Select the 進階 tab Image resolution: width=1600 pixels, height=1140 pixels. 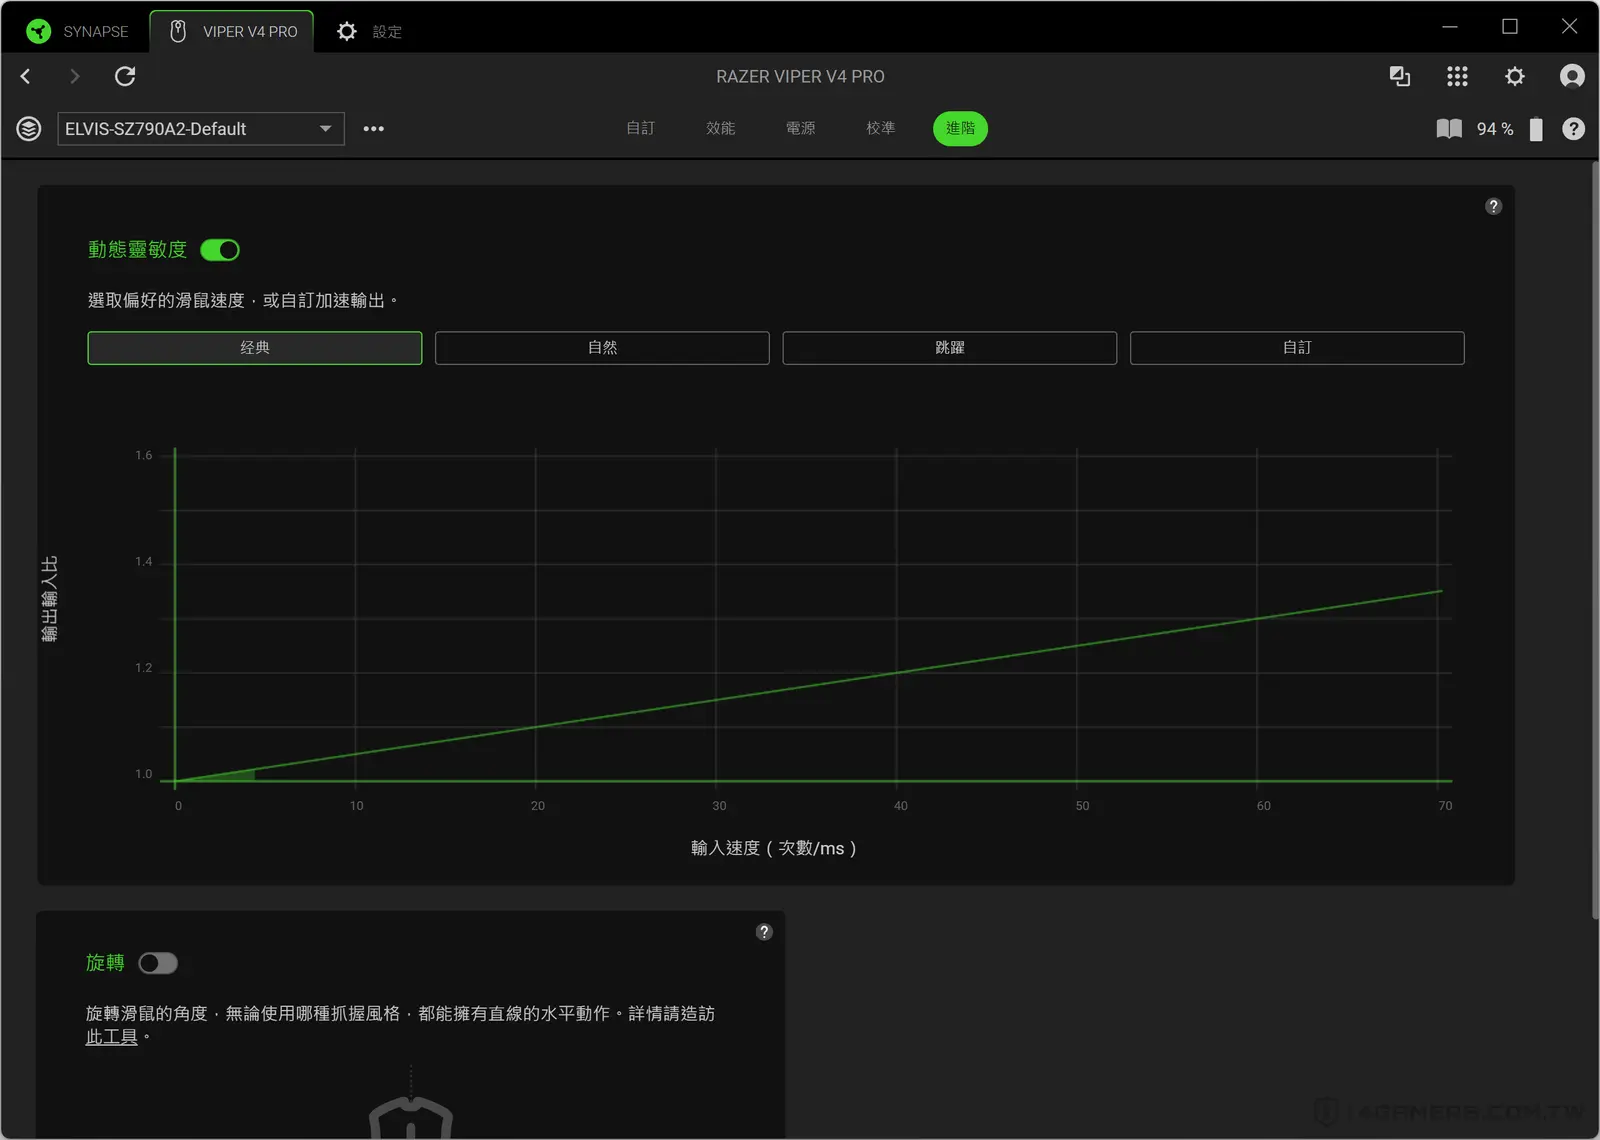960,128
